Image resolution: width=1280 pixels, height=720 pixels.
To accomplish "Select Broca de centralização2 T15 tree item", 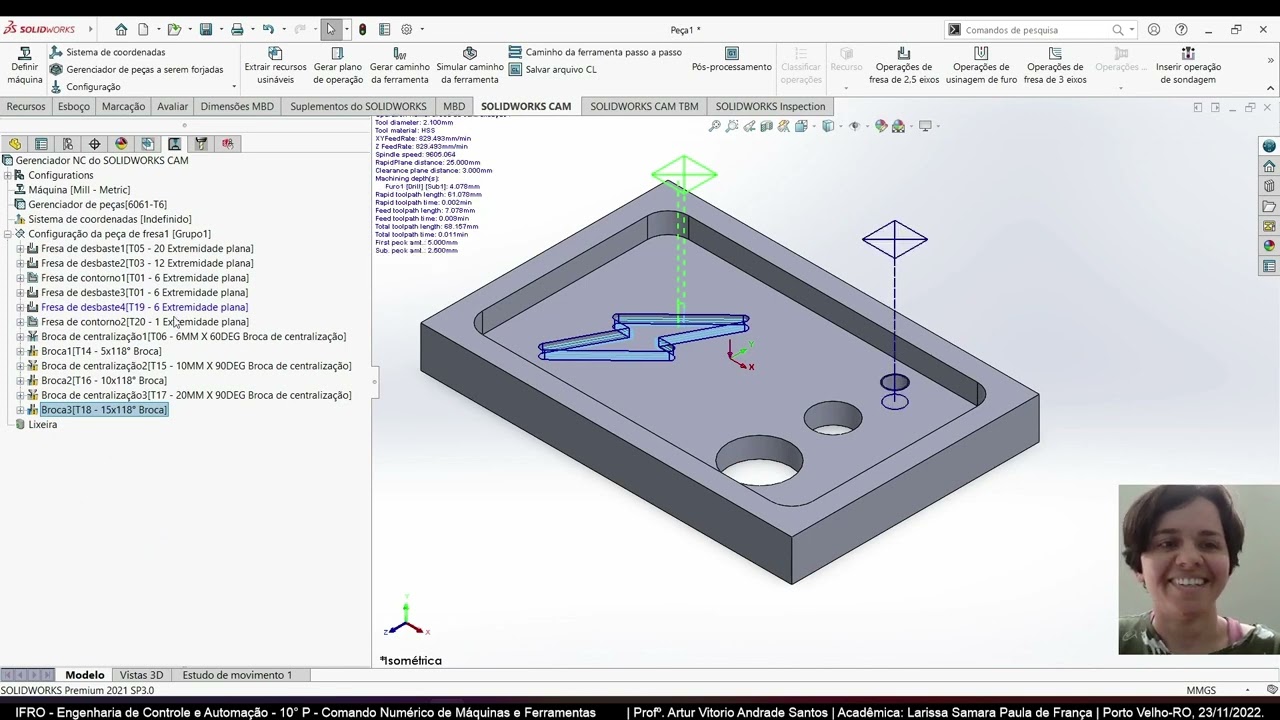I will [196, 366].
